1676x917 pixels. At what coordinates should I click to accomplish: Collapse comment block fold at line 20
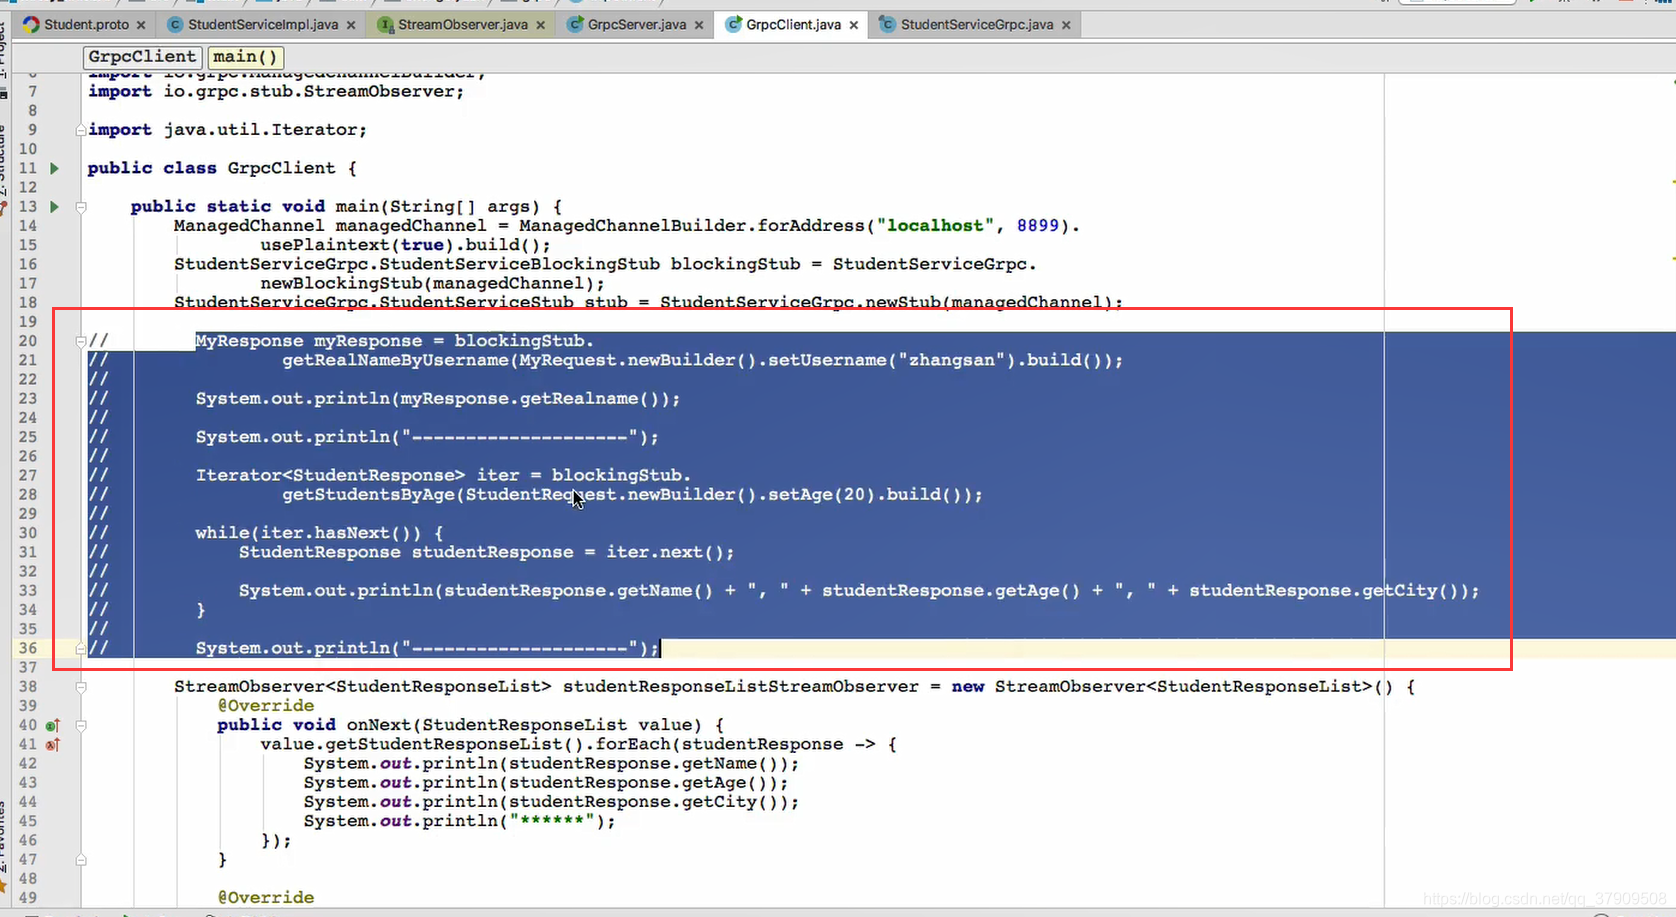tap(81, 341)
